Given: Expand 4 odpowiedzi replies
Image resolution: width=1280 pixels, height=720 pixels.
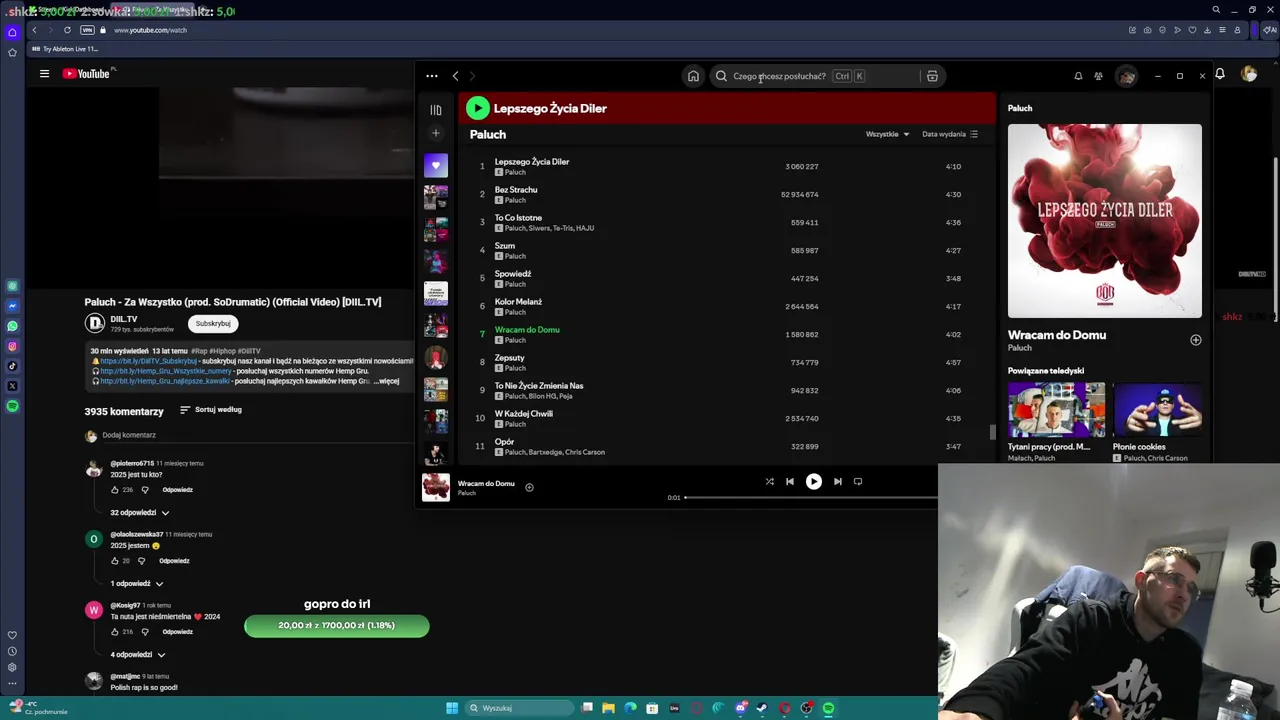Looking at the screenshot, I should pyautogui.click(x=138, y=654).
